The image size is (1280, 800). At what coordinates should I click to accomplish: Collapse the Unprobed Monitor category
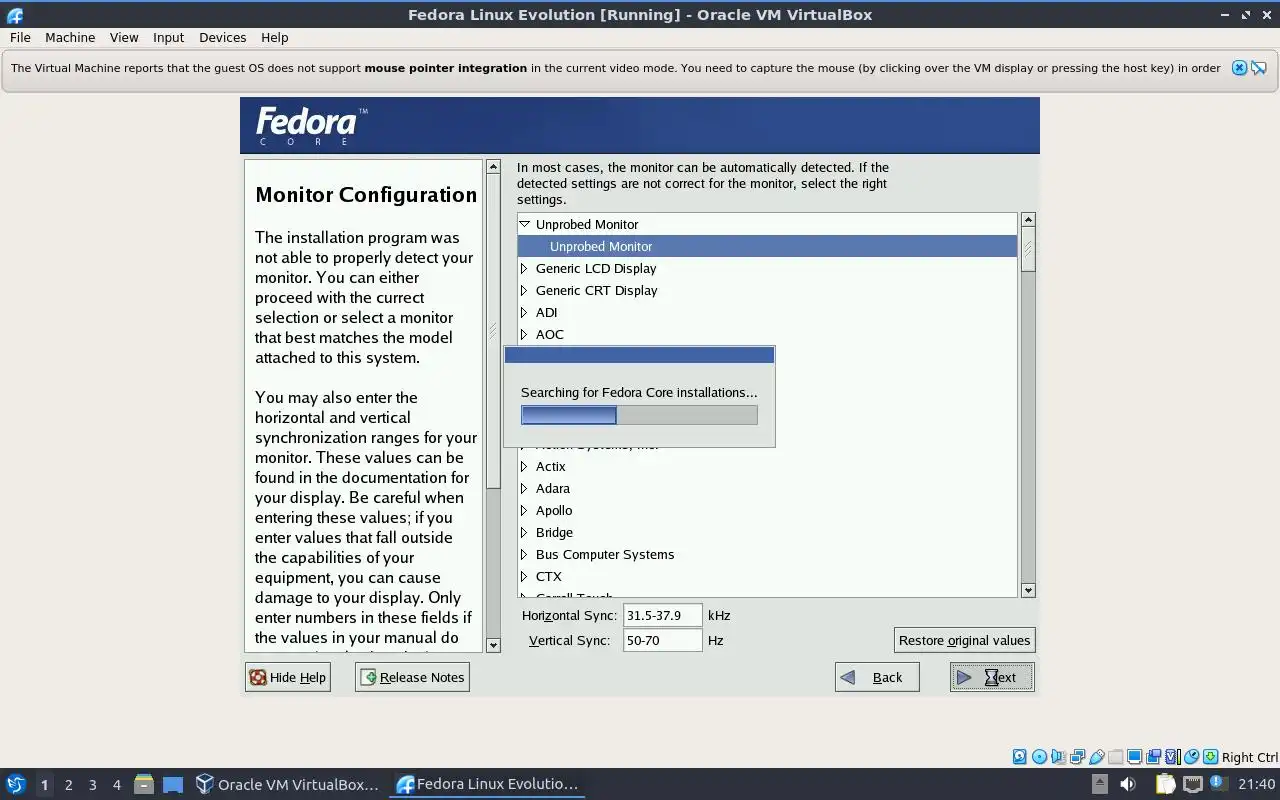point(524,224)
